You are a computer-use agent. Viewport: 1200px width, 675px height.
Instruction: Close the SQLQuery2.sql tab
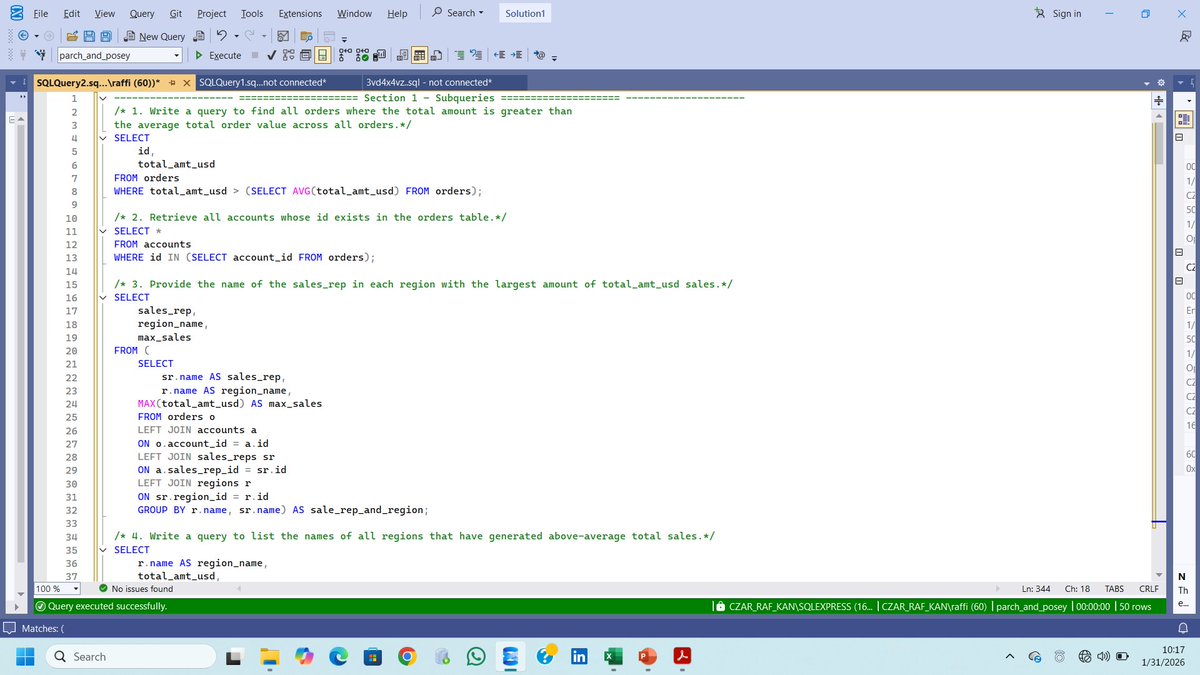point(186,82)
